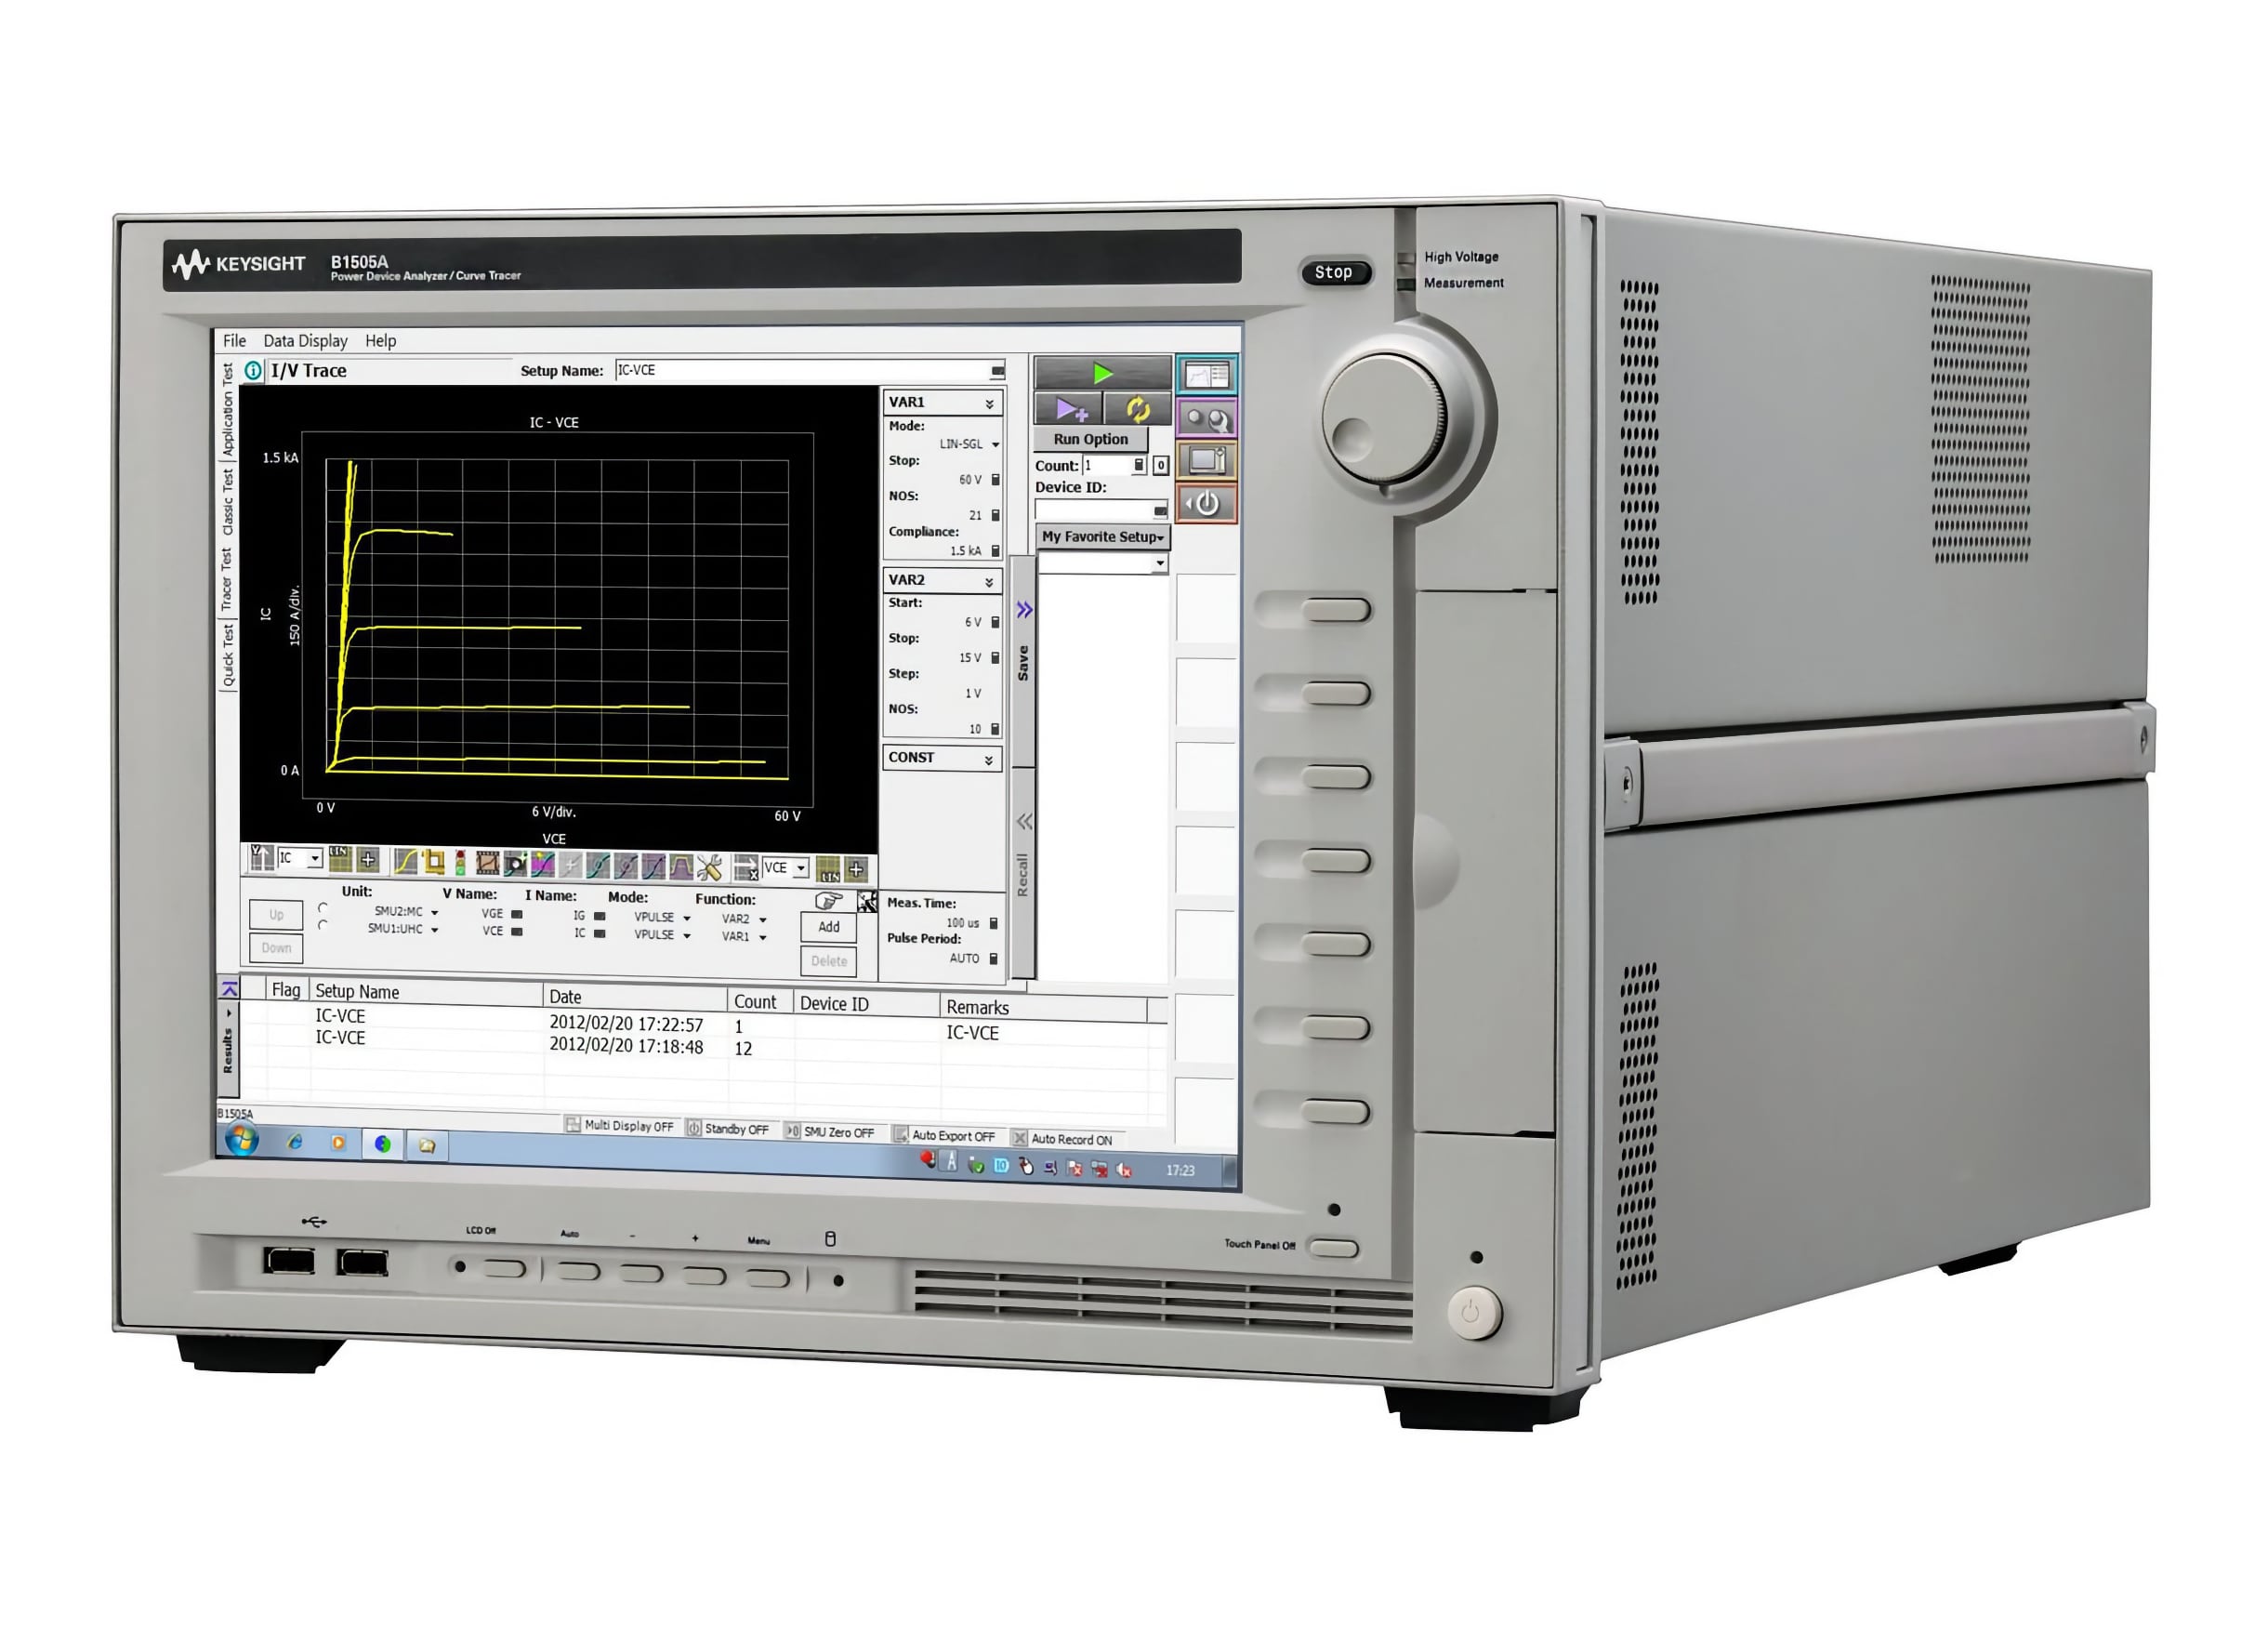The width and height of the screenshot is (2268, 1627).
Task: Launch Internet Explorer from the taskbar
Action: click(x=294, y=1141)
